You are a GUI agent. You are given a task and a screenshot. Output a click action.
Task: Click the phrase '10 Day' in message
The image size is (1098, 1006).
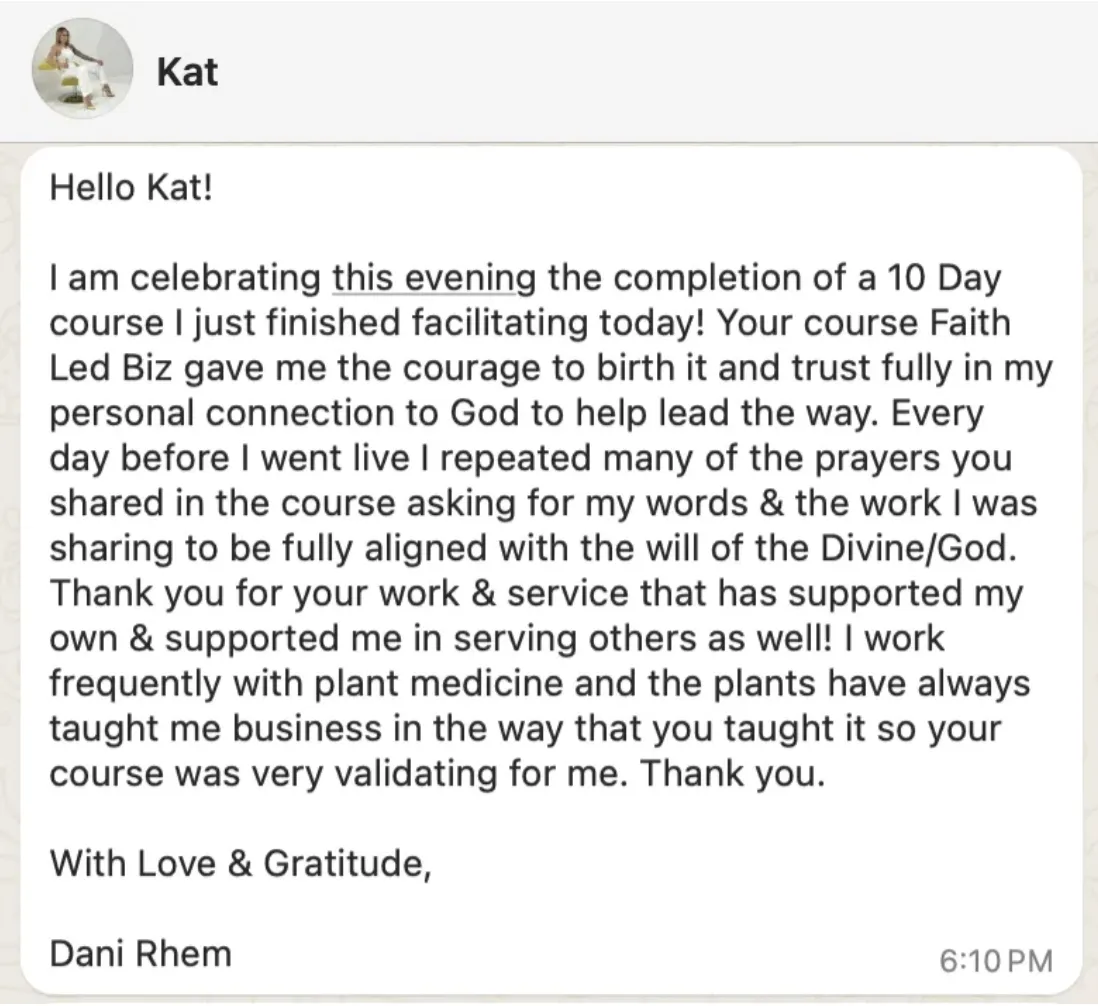point(945,279)
